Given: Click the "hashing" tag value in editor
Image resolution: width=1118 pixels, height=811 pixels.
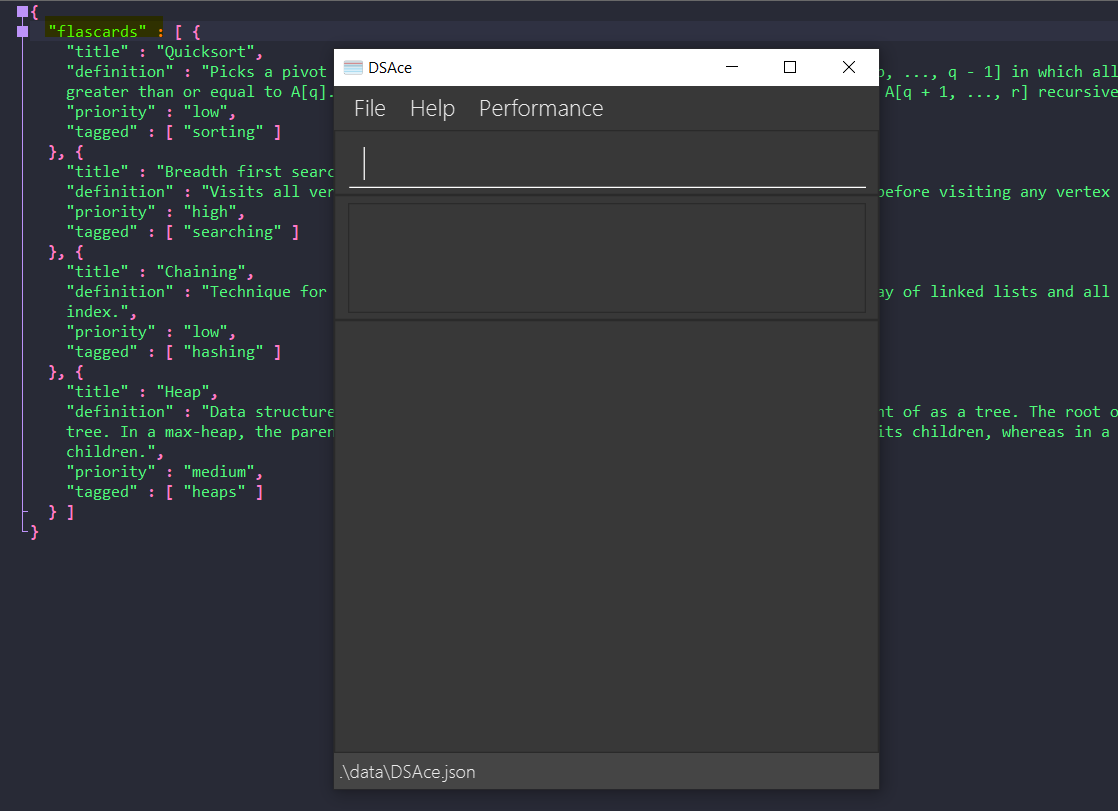Looking at the screenshot, I should click(x=223, y=352).
